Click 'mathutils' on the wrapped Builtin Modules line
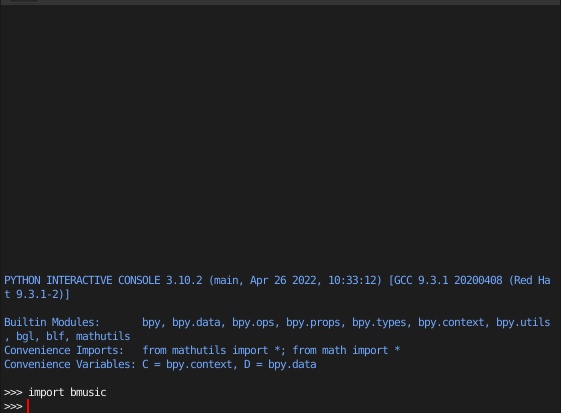Viewport: 561px width, 413px height. tap(103, 336)
